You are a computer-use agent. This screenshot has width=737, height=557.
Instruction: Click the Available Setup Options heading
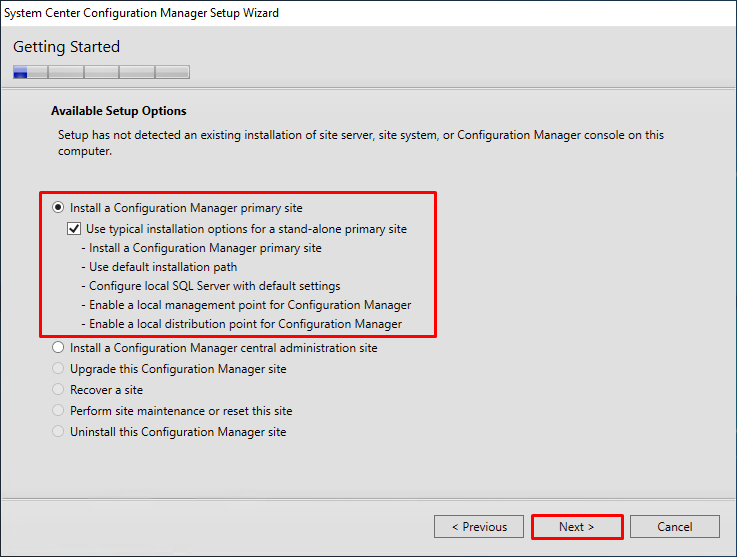(119, 111)
